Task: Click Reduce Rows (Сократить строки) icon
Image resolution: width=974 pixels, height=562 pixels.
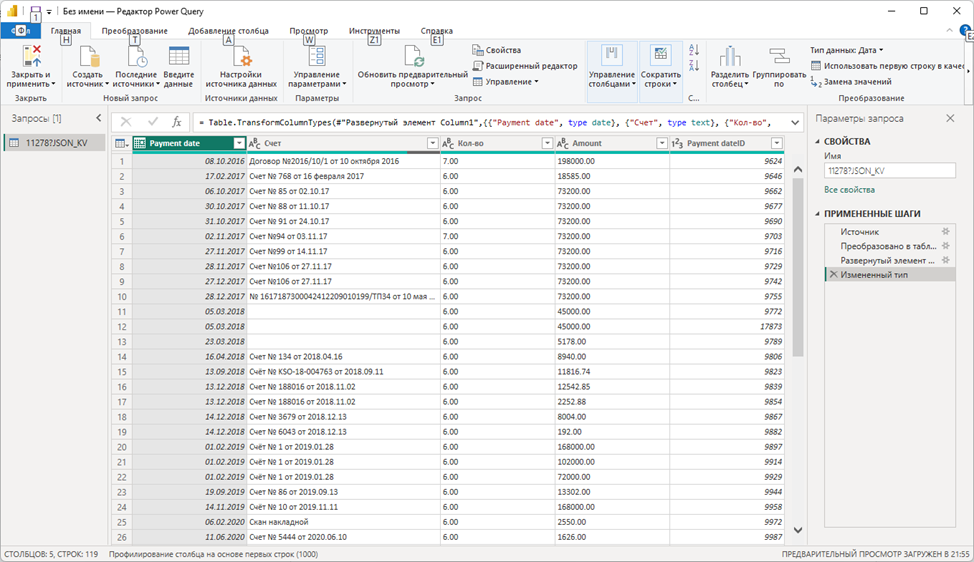Action: tap(660, 55)
